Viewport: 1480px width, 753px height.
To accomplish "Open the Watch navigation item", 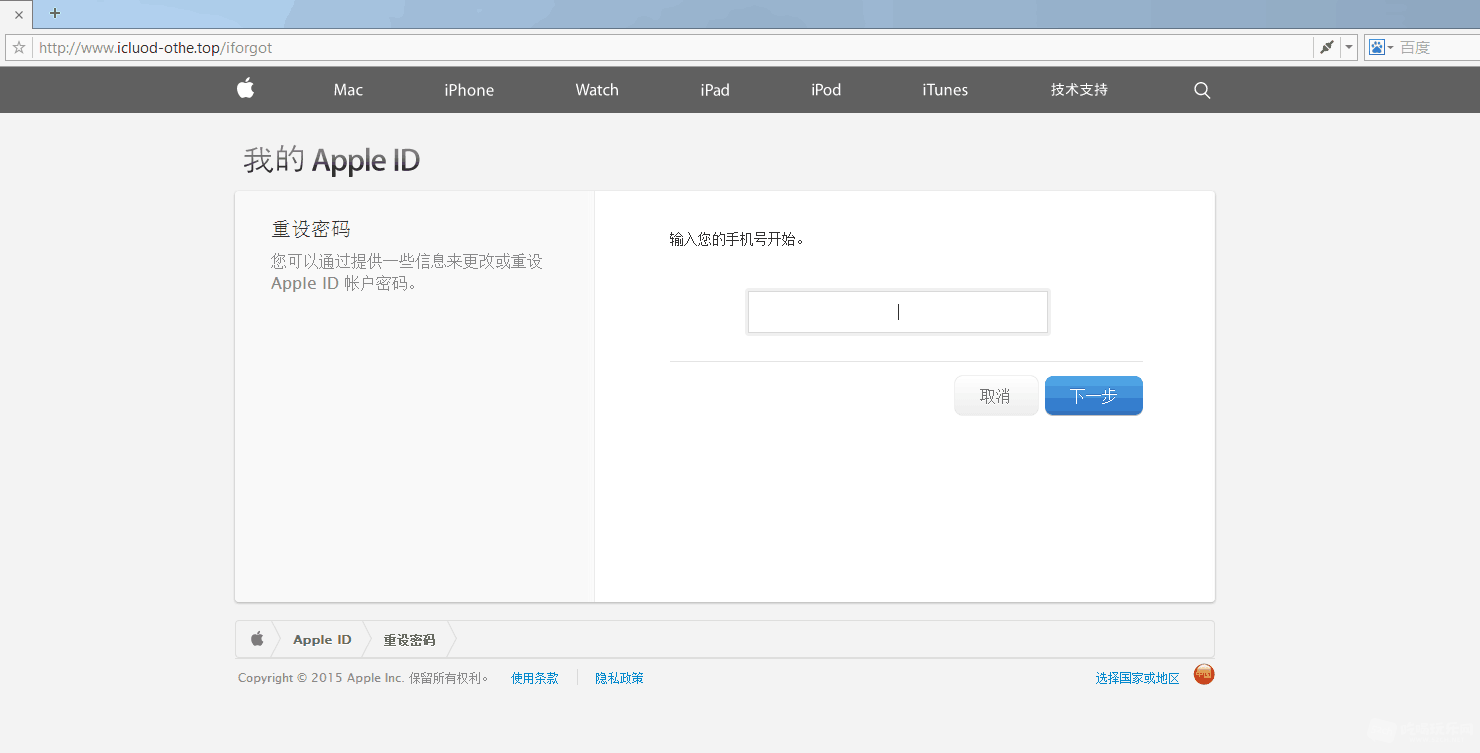I will (x=597, y=90).
